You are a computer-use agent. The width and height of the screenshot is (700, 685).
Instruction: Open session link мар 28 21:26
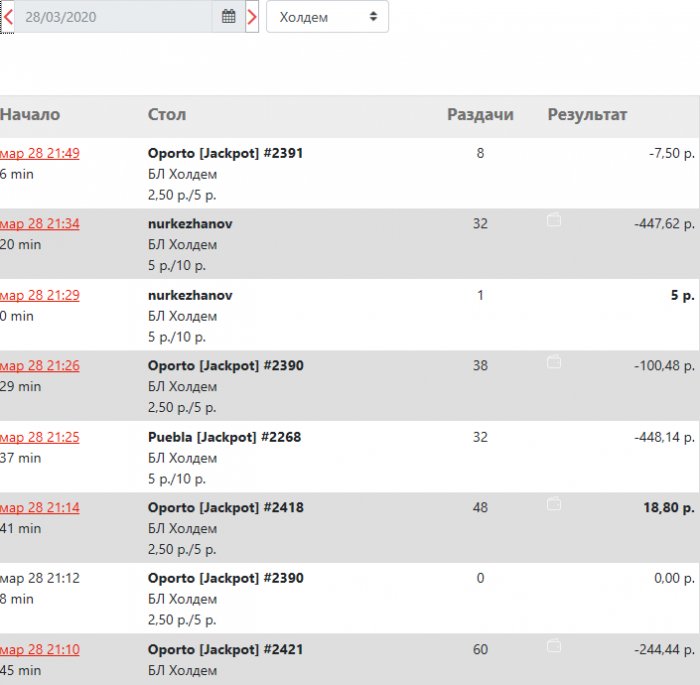click(x=40, y=366)
